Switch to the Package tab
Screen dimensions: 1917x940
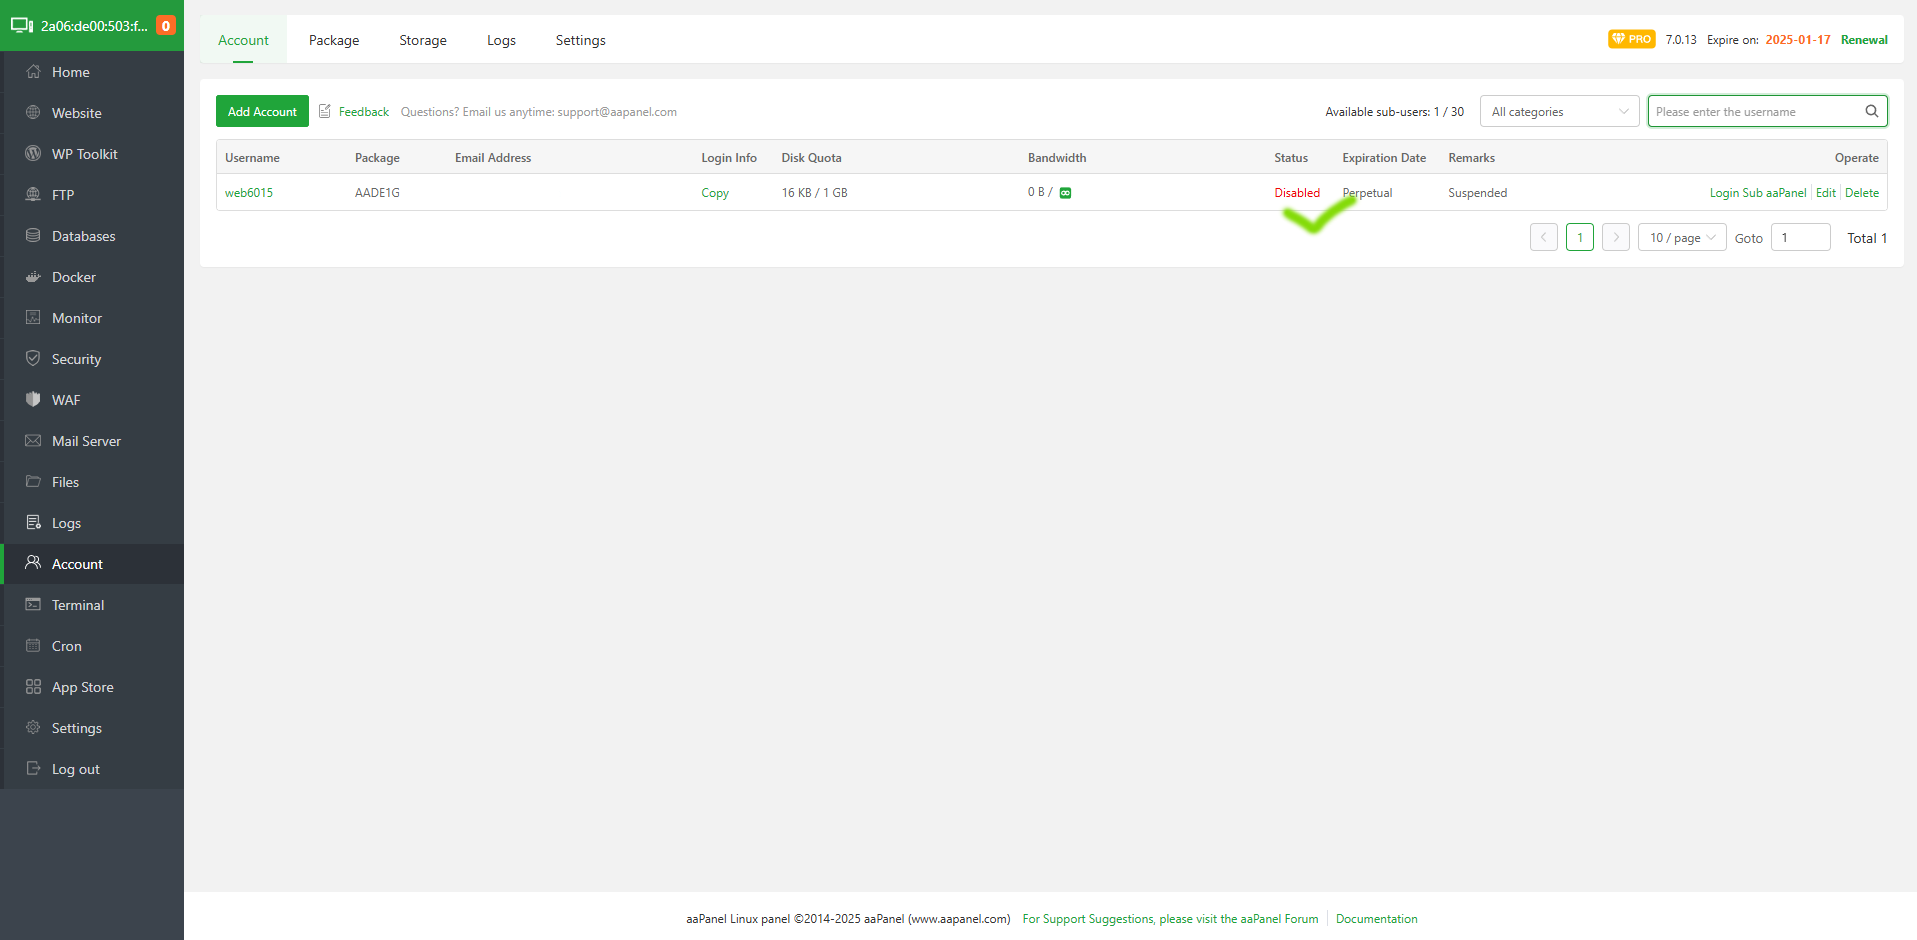[x=334, y=40]
